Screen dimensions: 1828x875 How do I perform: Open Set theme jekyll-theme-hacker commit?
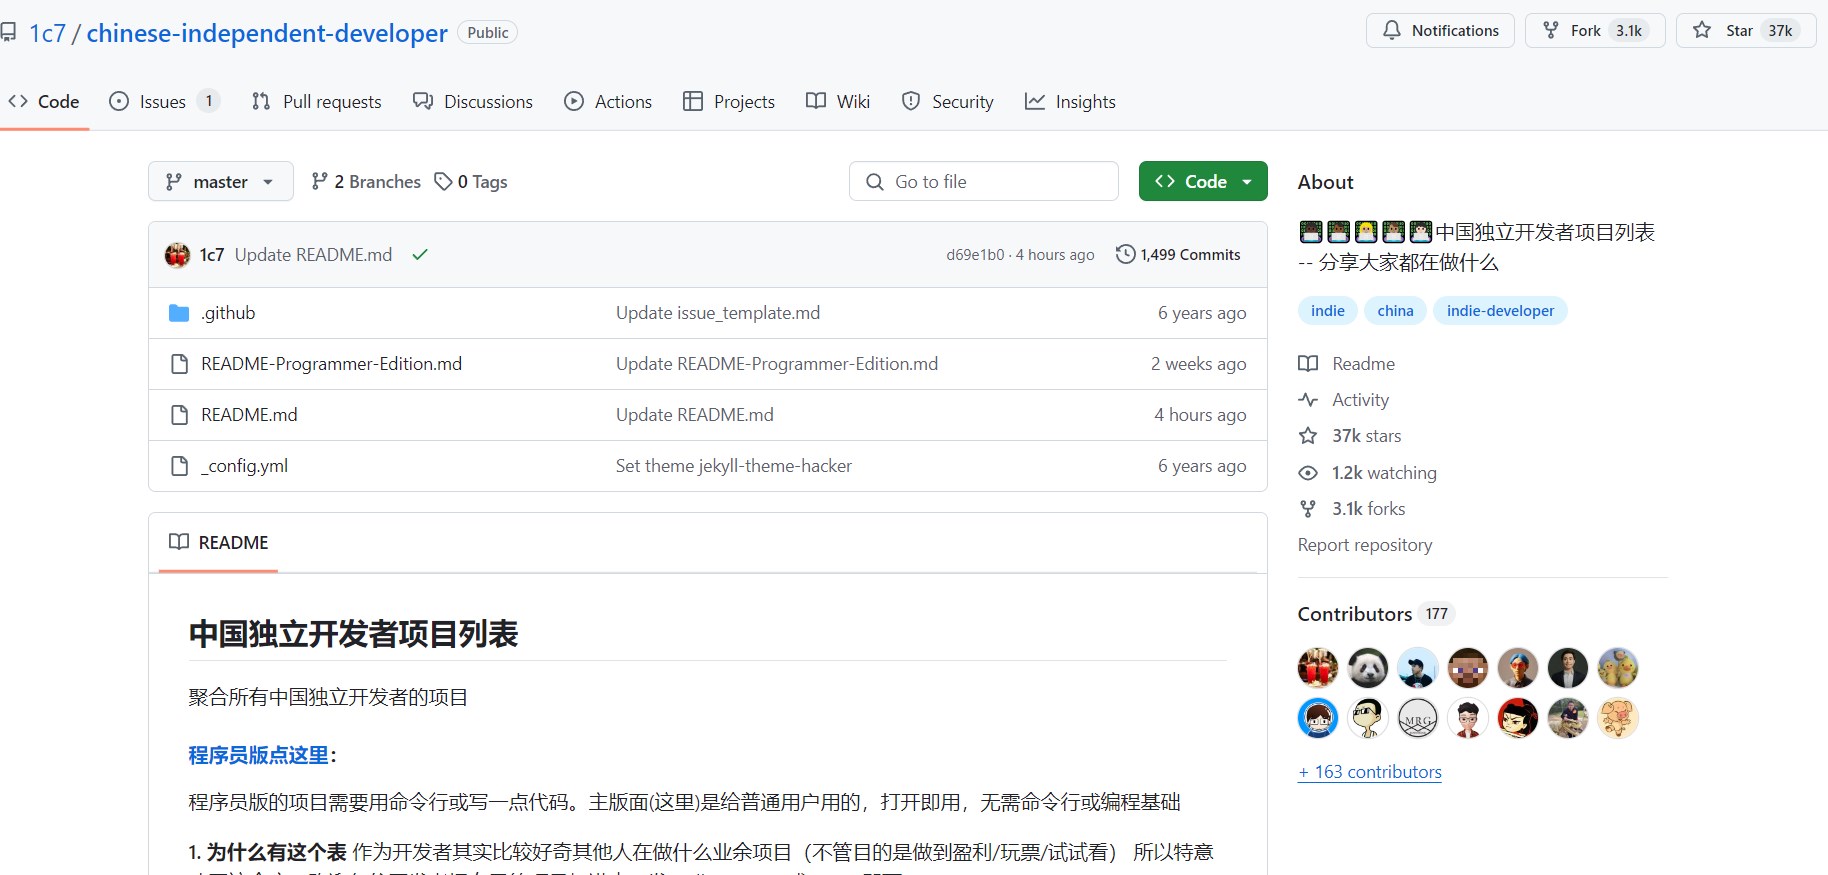point(734,466)
